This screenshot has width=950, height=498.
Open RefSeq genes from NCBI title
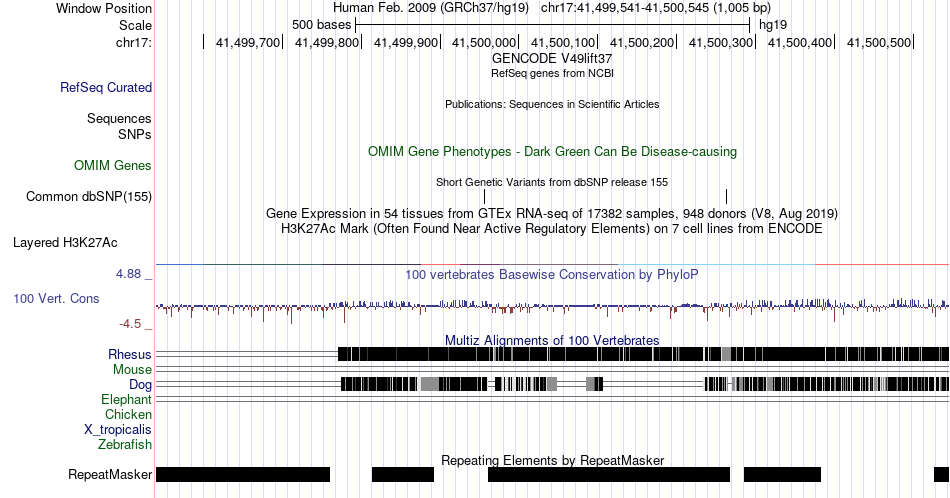(x=552, y=73)
